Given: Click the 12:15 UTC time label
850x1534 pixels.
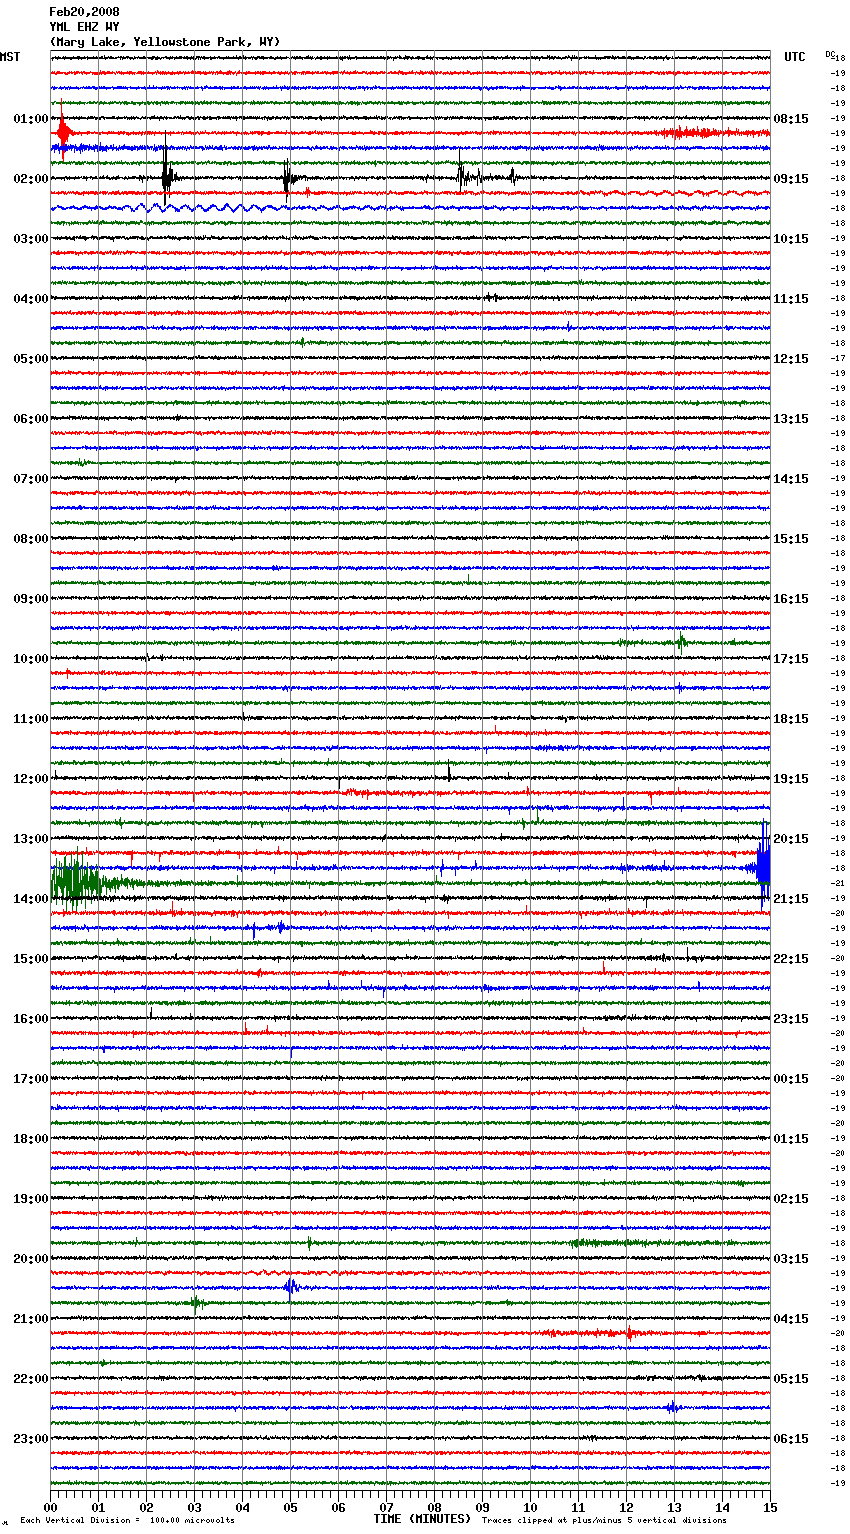Looking at the screenshot, I should 791,359.
